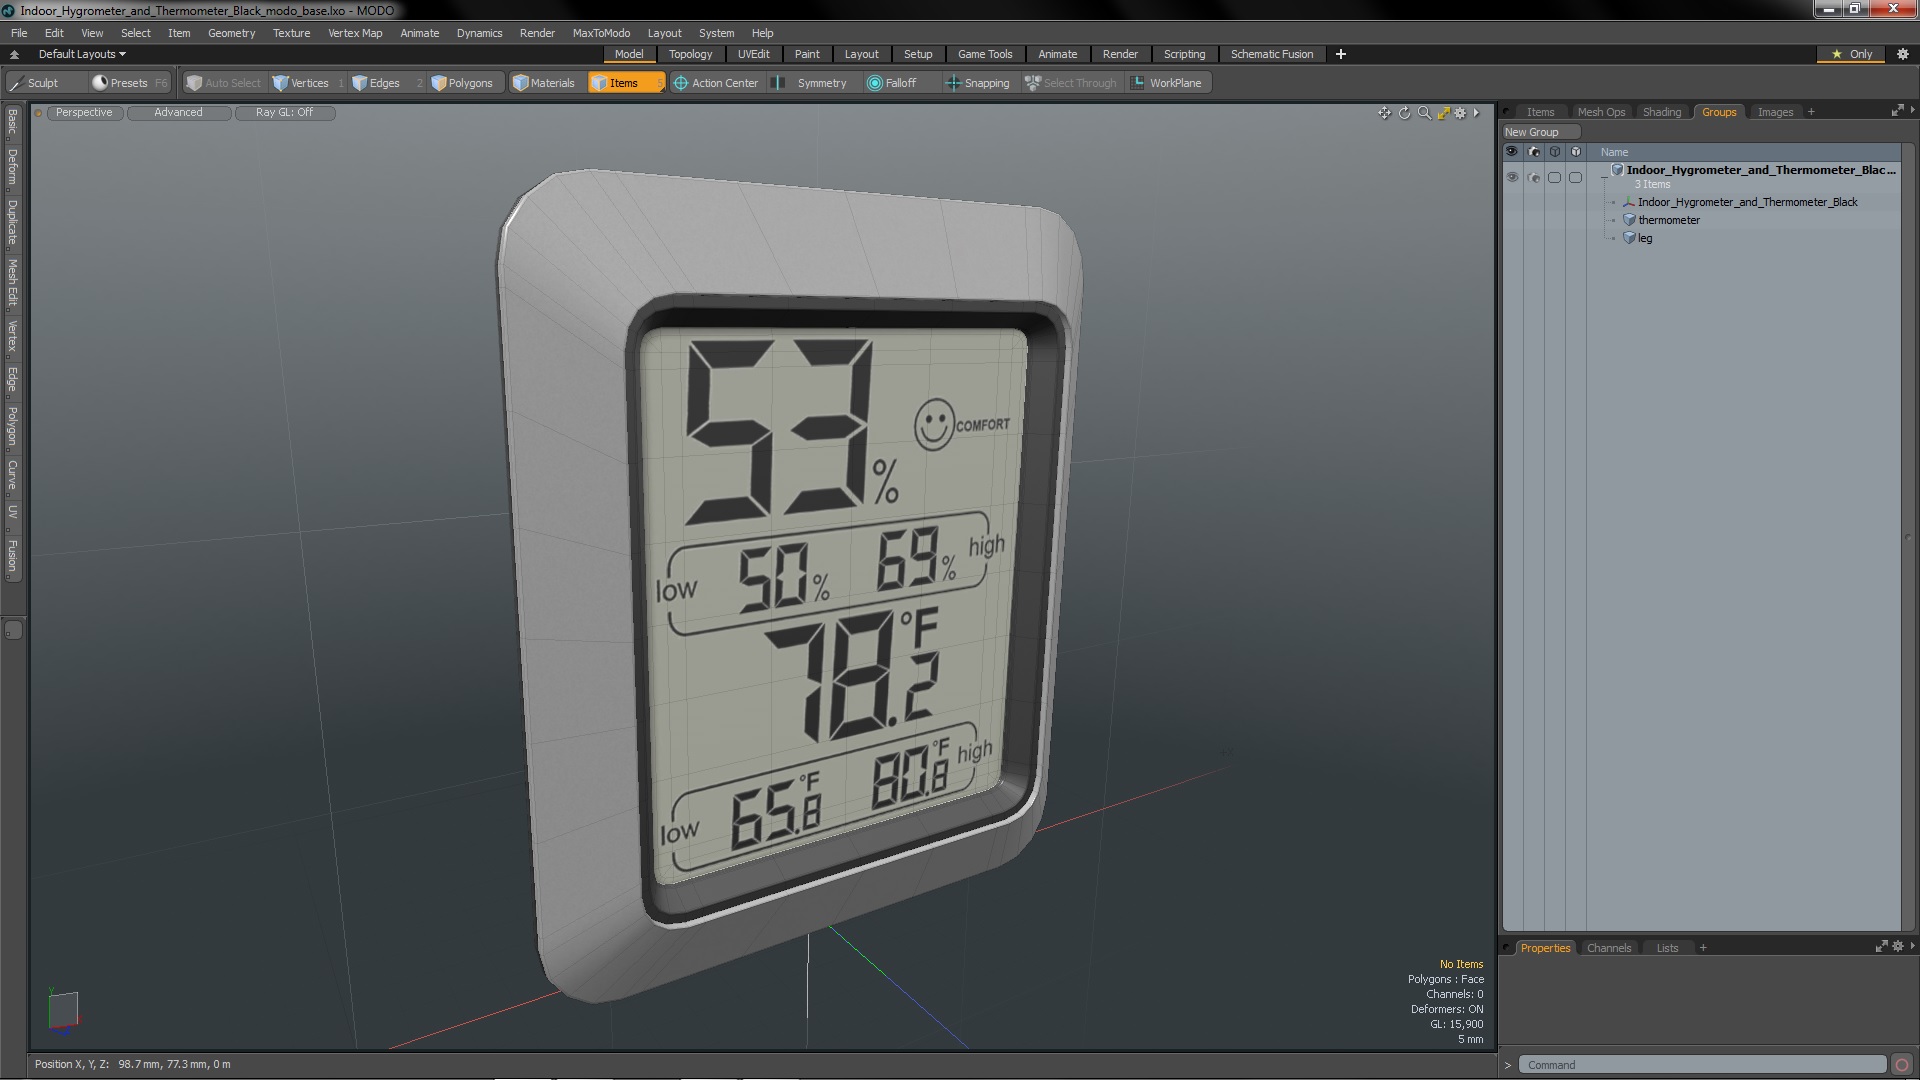
Task: Toggle render camera icon for the hygrometer group
Action: pos(1534,177)
